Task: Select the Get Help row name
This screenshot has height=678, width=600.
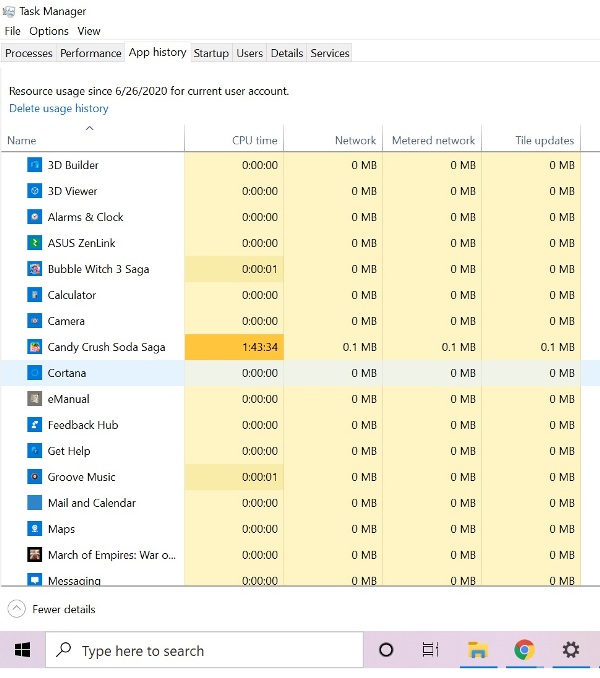Action: pyautogui.click(x=69, y=451)
